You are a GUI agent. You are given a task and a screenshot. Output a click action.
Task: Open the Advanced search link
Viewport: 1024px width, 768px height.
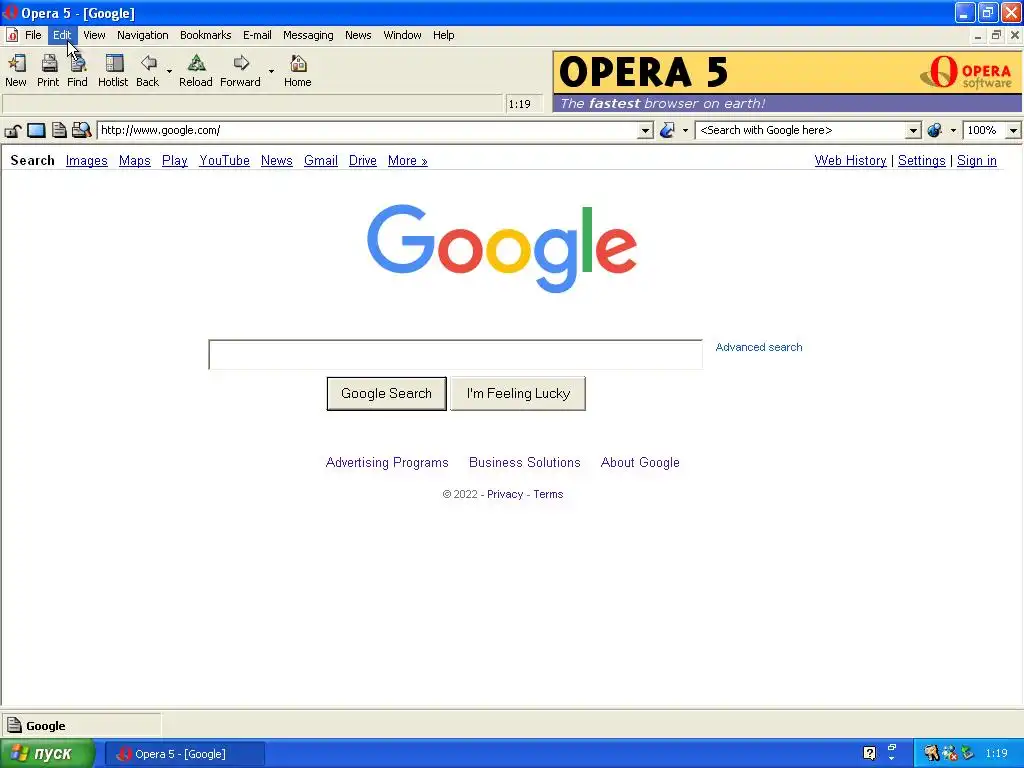tap(759, 347)
